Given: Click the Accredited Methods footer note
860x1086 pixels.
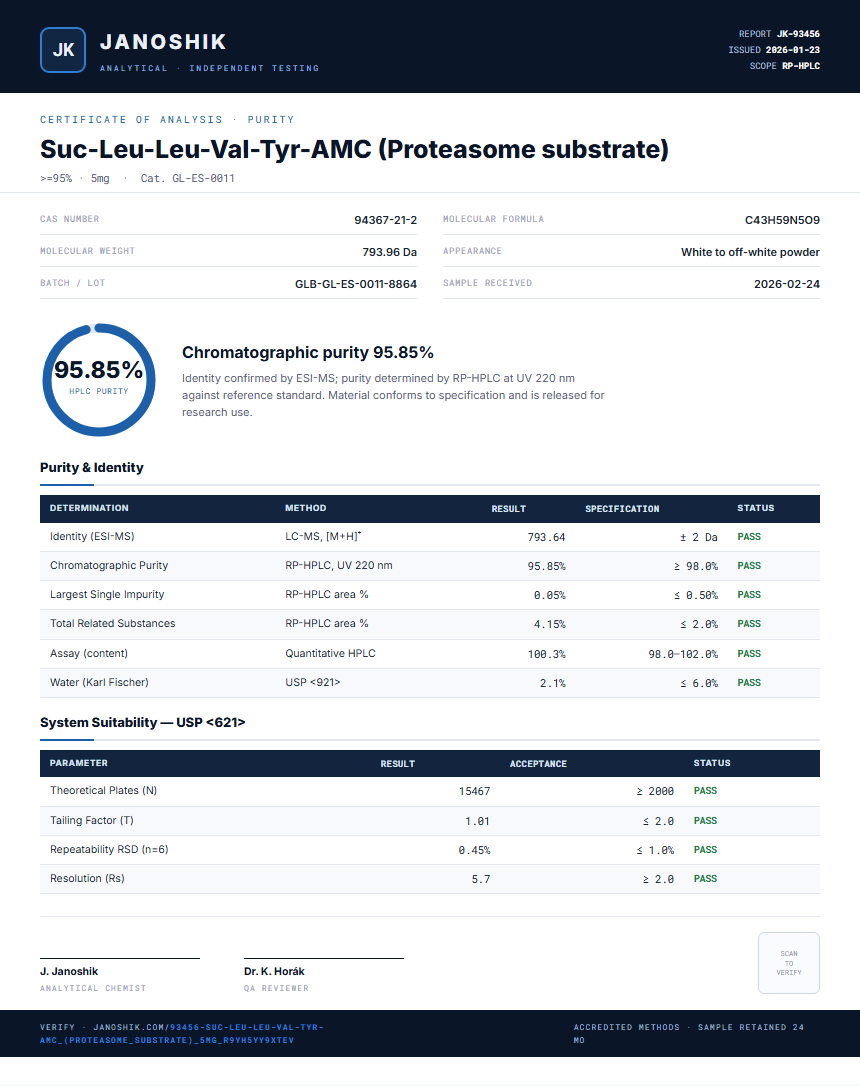Looking at the screenshot, I should 689,1033.
